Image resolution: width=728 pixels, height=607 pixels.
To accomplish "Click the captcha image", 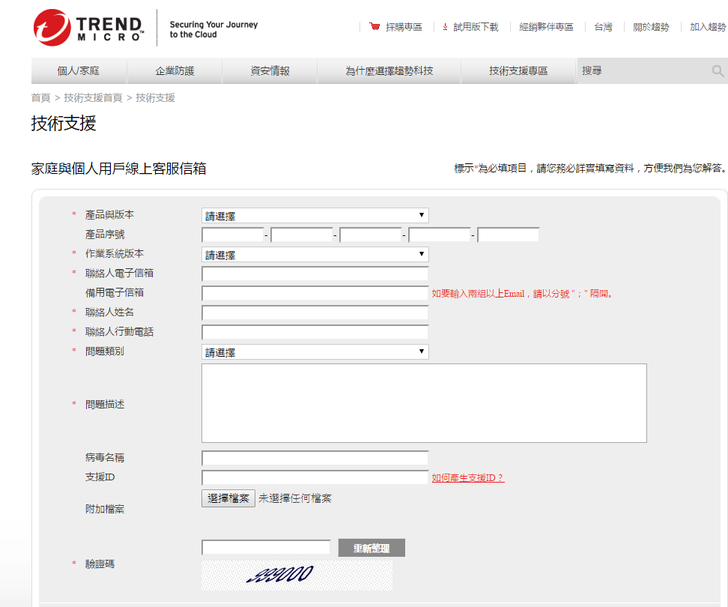I will pos(297,575).
